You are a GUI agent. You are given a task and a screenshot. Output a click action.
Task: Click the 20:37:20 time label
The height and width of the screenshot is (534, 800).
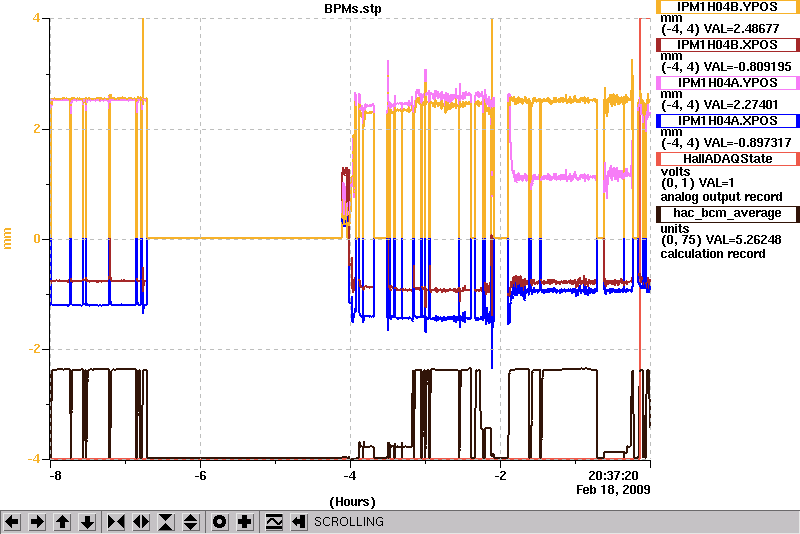click(613, 476)
